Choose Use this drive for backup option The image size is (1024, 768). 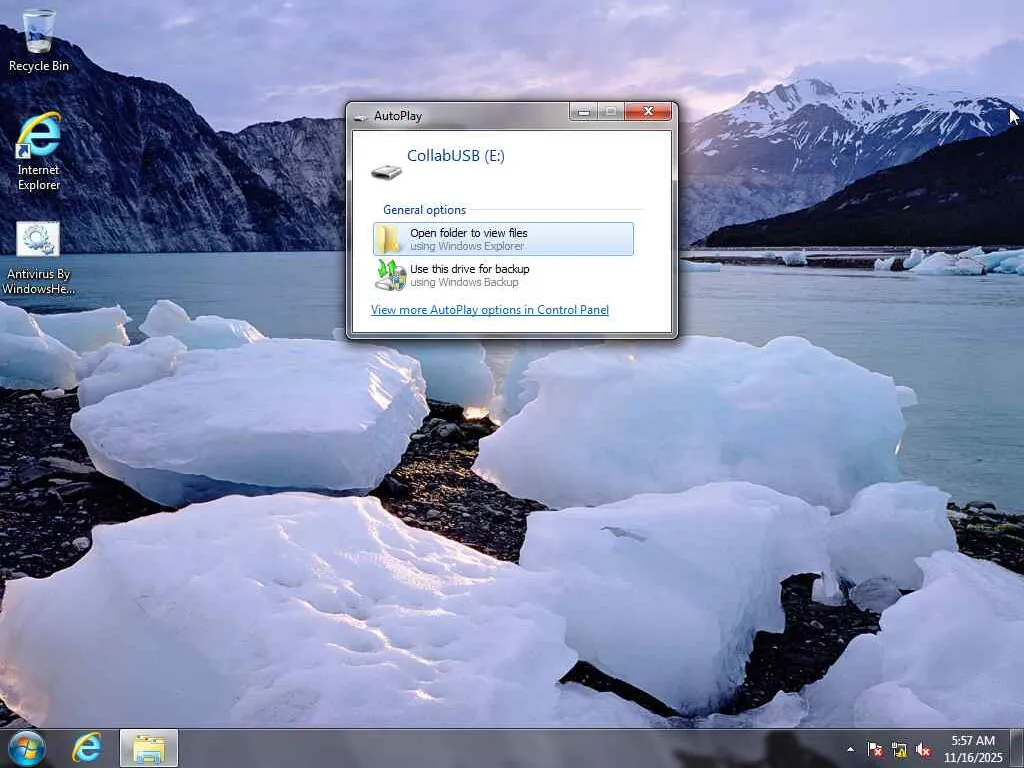coord(503,275)
